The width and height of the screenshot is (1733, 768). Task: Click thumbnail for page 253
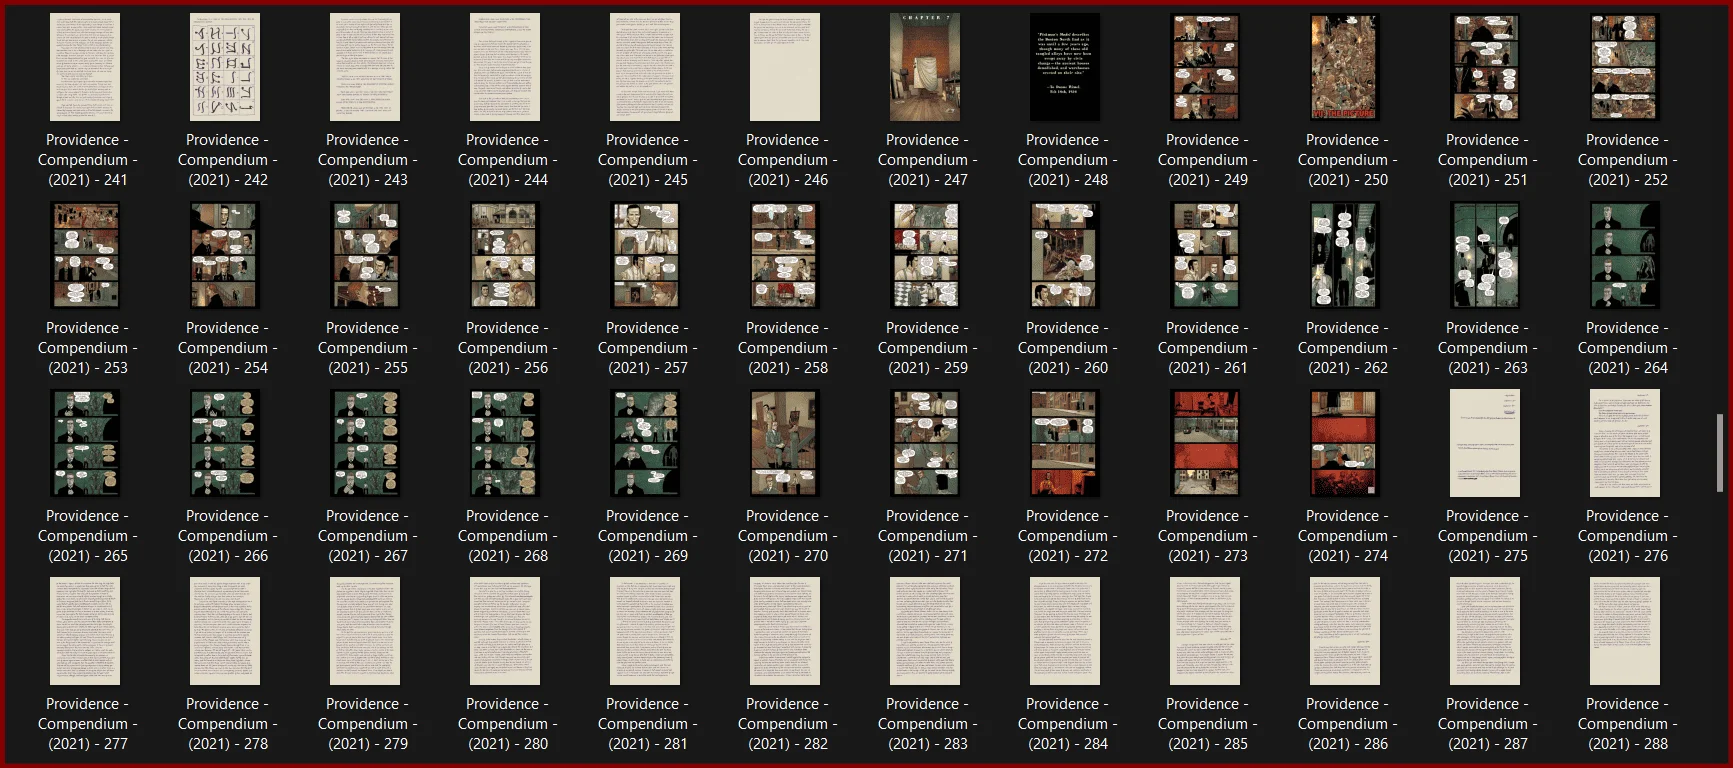pos(85,255)
